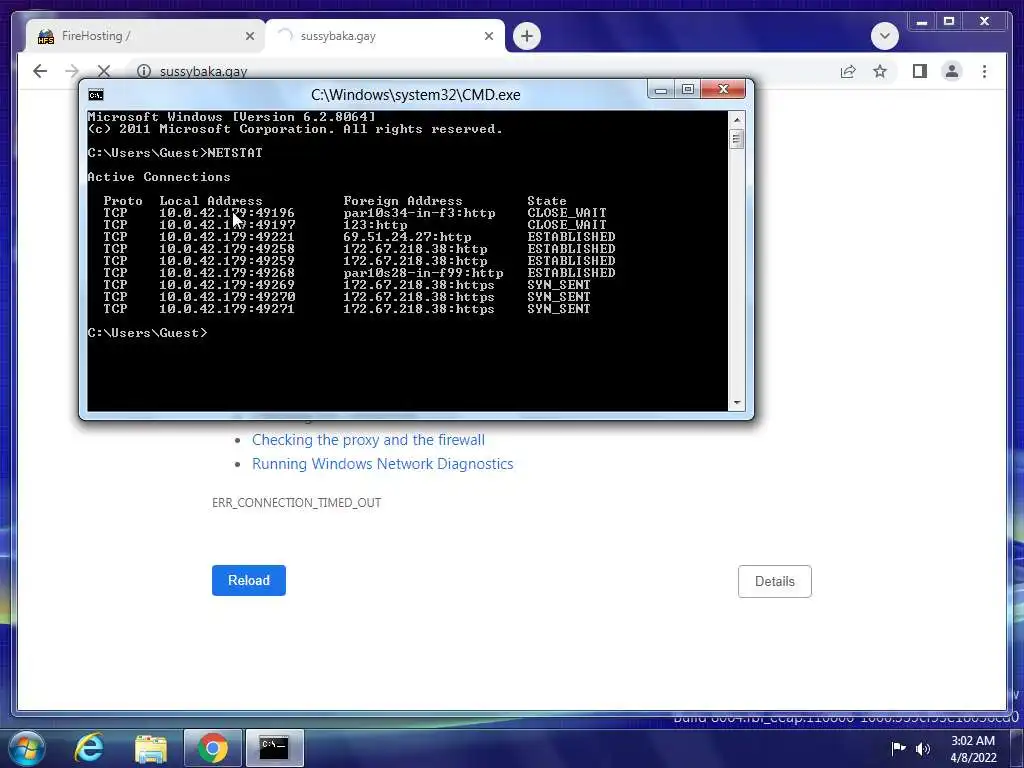Image resolution: width=1024 pixels, height=768 pixels.
Task: Toggle Chrome side panel
Action: 920,71
